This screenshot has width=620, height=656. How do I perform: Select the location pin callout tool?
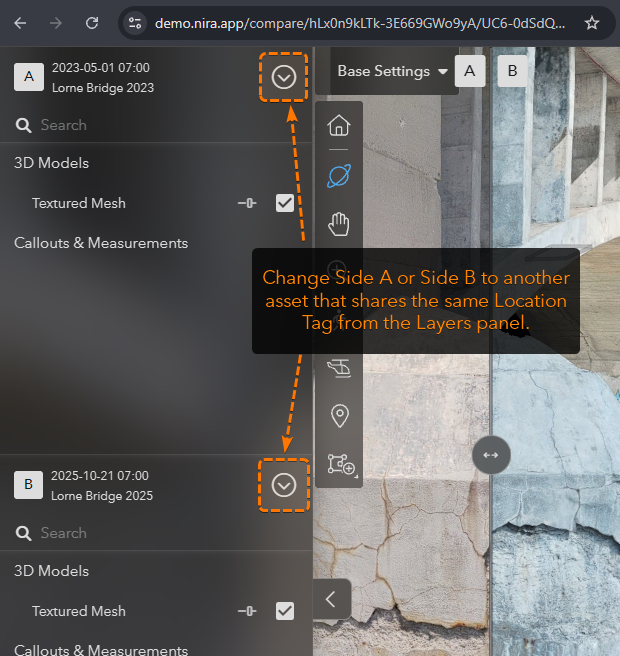(x=339, y=416)
